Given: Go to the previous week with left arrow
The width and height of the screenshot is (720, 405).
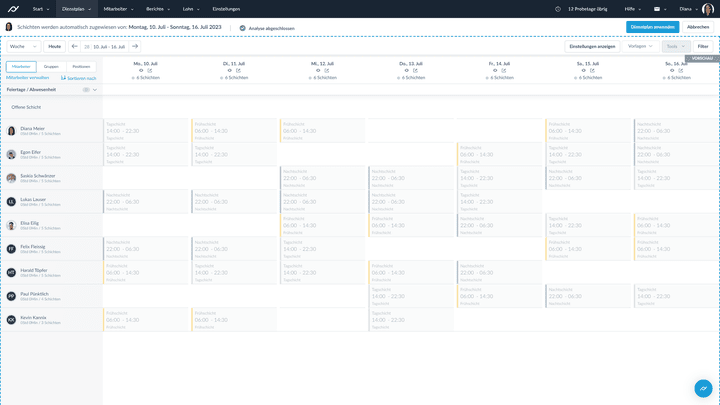Looking at the screenshot, I should 74,46.
